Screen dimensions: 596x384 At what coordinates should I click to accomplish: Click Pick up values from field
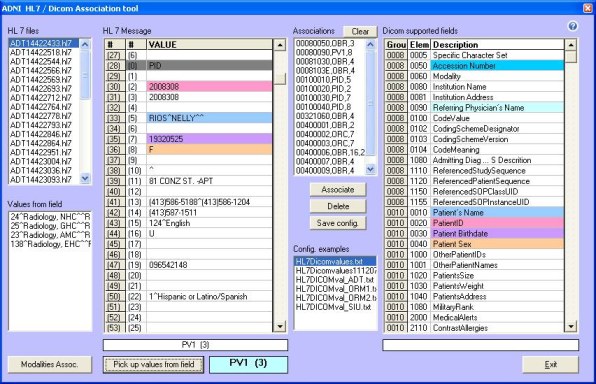(x=154, y=364)
